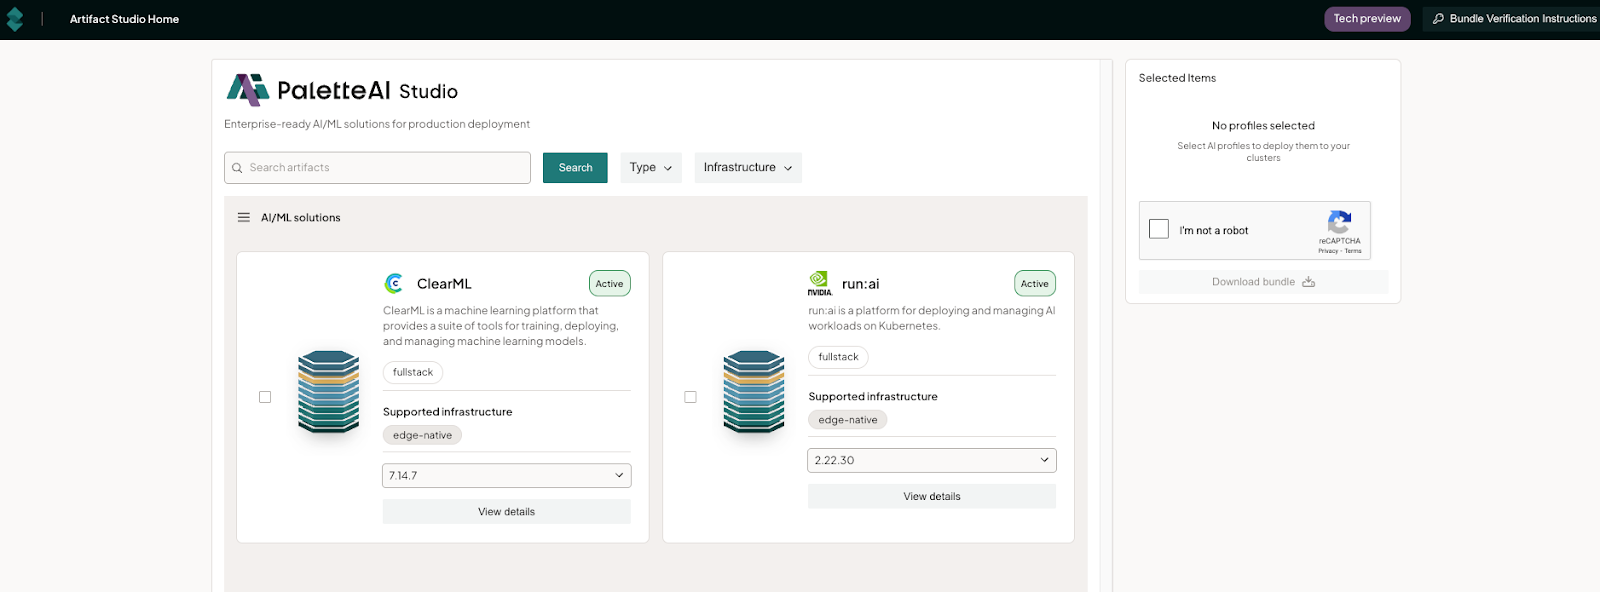Click Supported infrastructure label on ClearML card
Viewport: 1600px width, 592px height.
pos(447,412)
